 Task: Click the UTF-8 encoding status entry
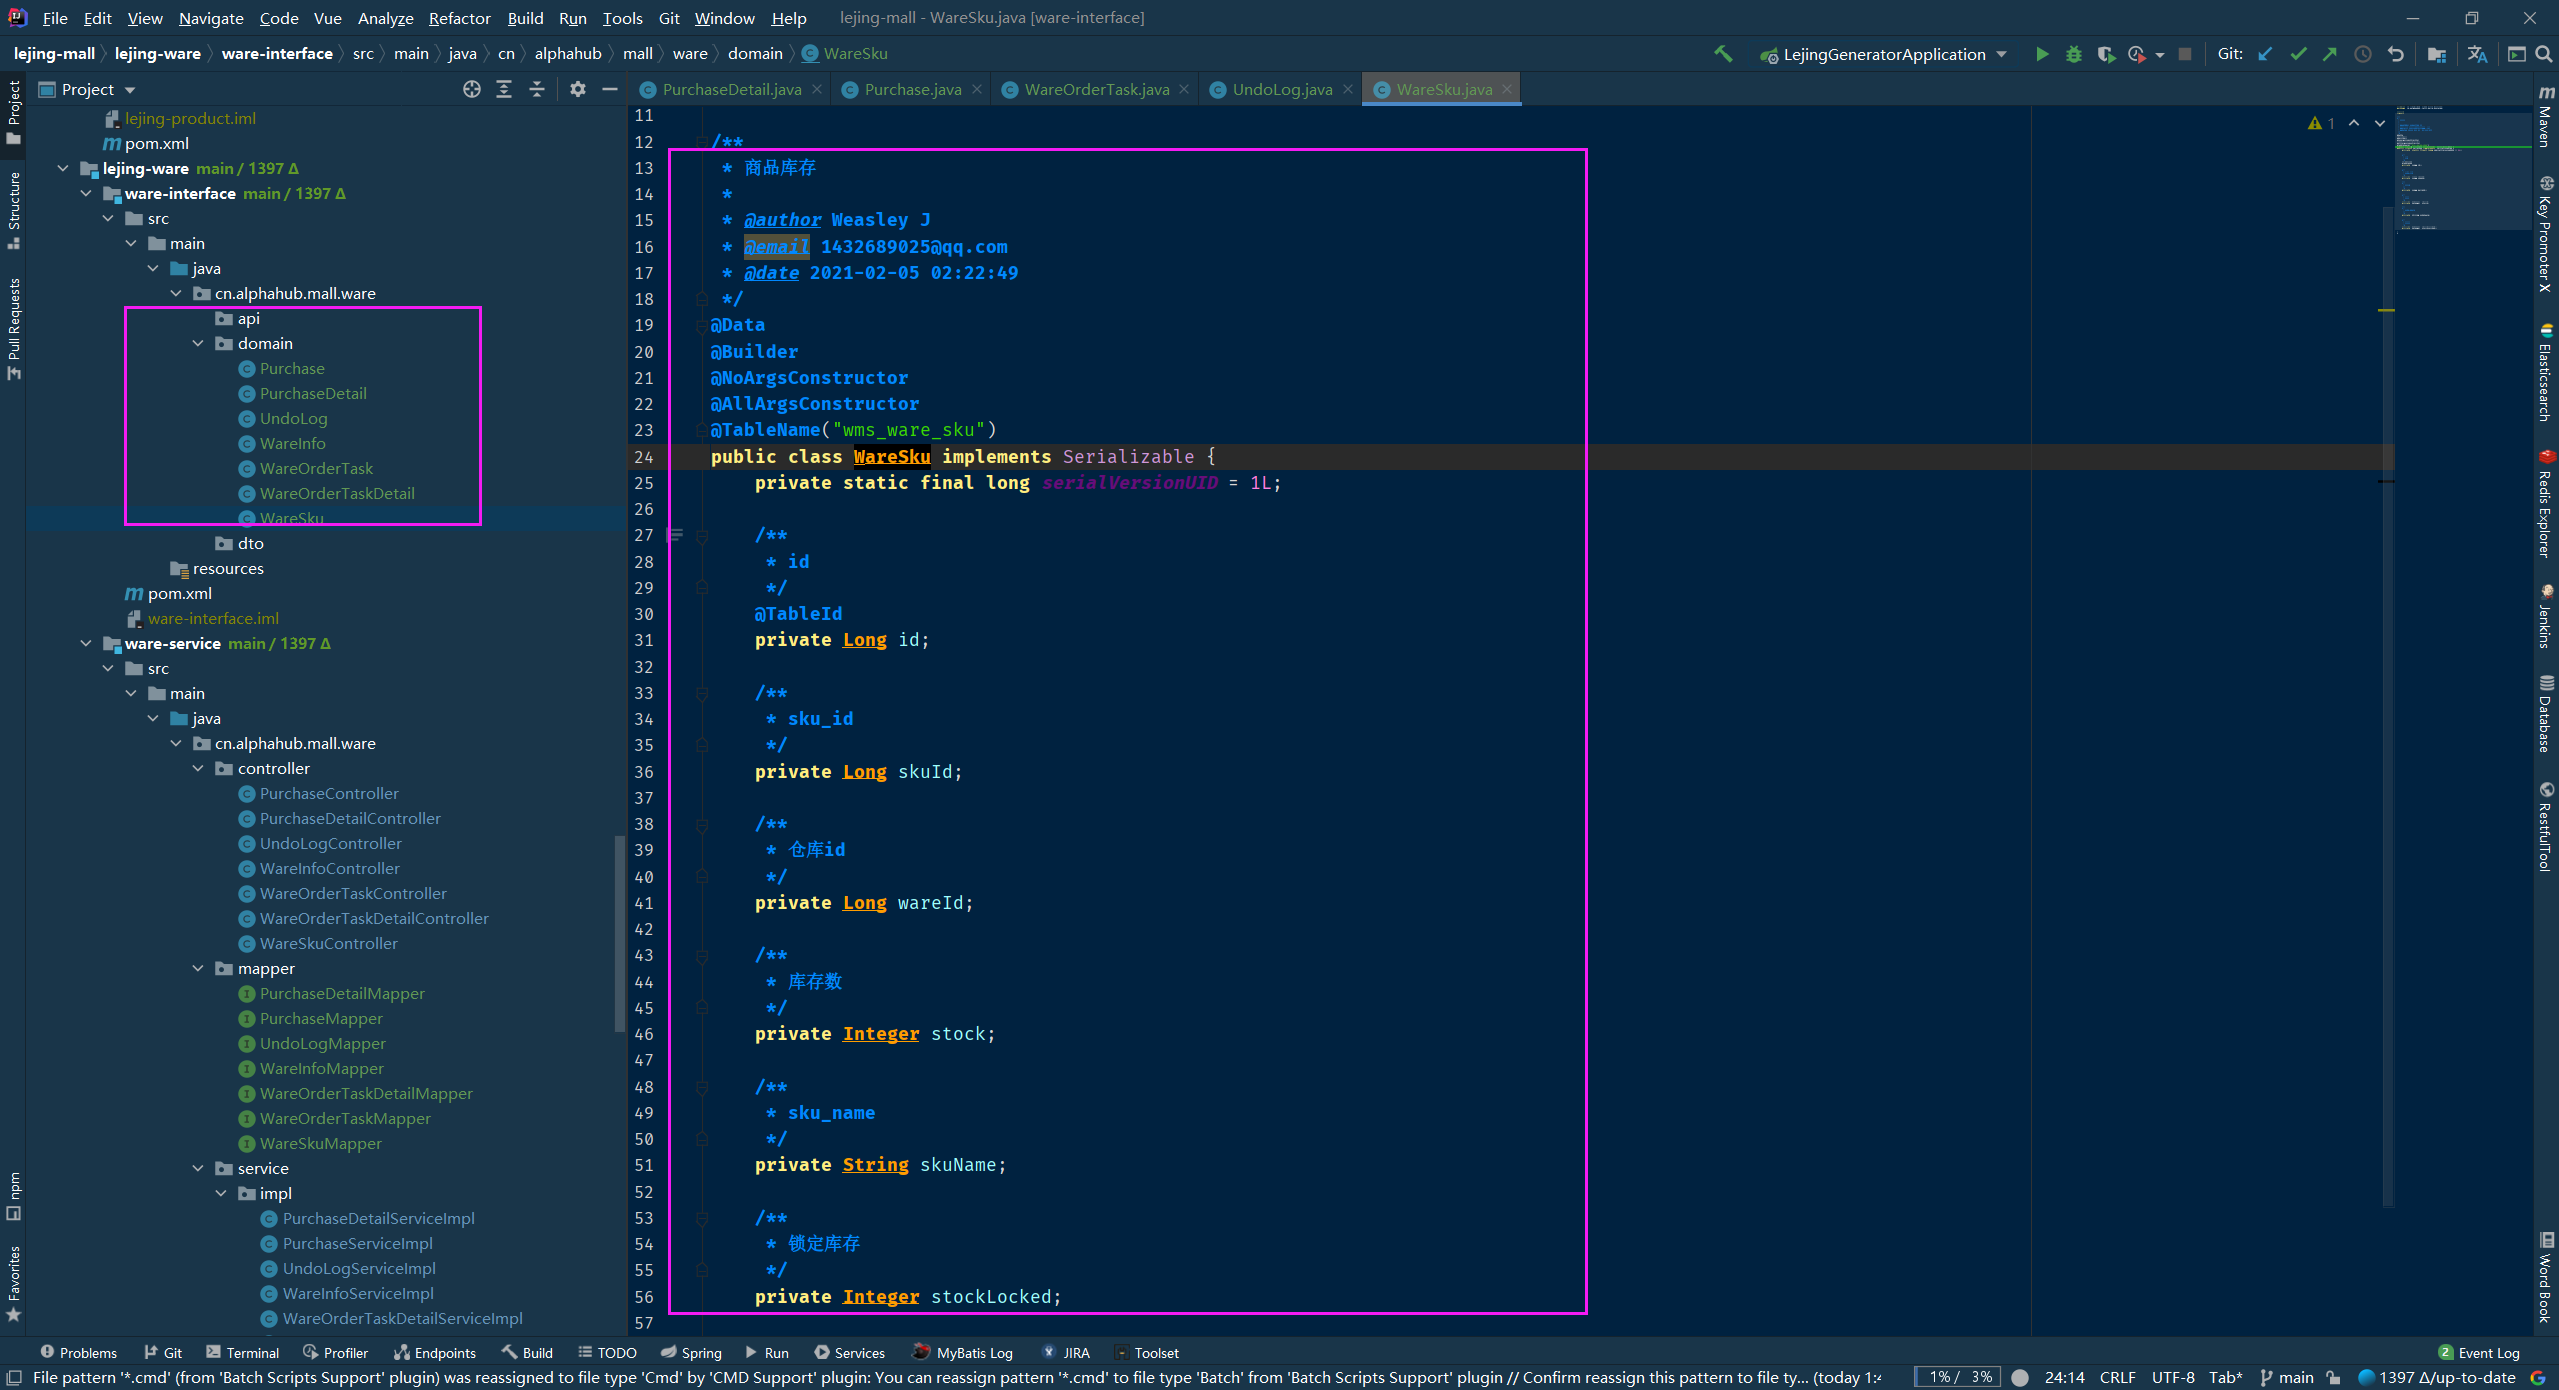pos(2173,1377)
